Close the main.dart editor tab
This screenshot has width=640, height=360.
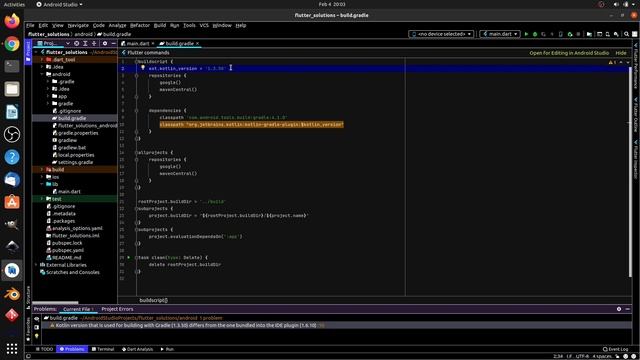click(x=153, y=43)
